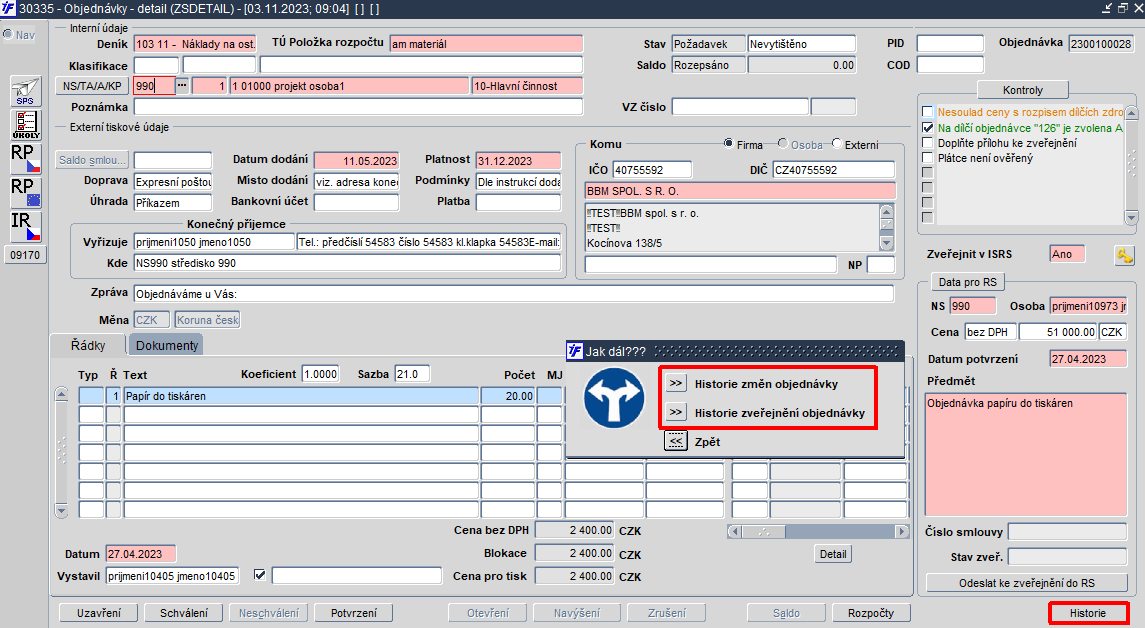Click the 09170 button in the sidebar
1145x628 pixels.
point(26,255)
